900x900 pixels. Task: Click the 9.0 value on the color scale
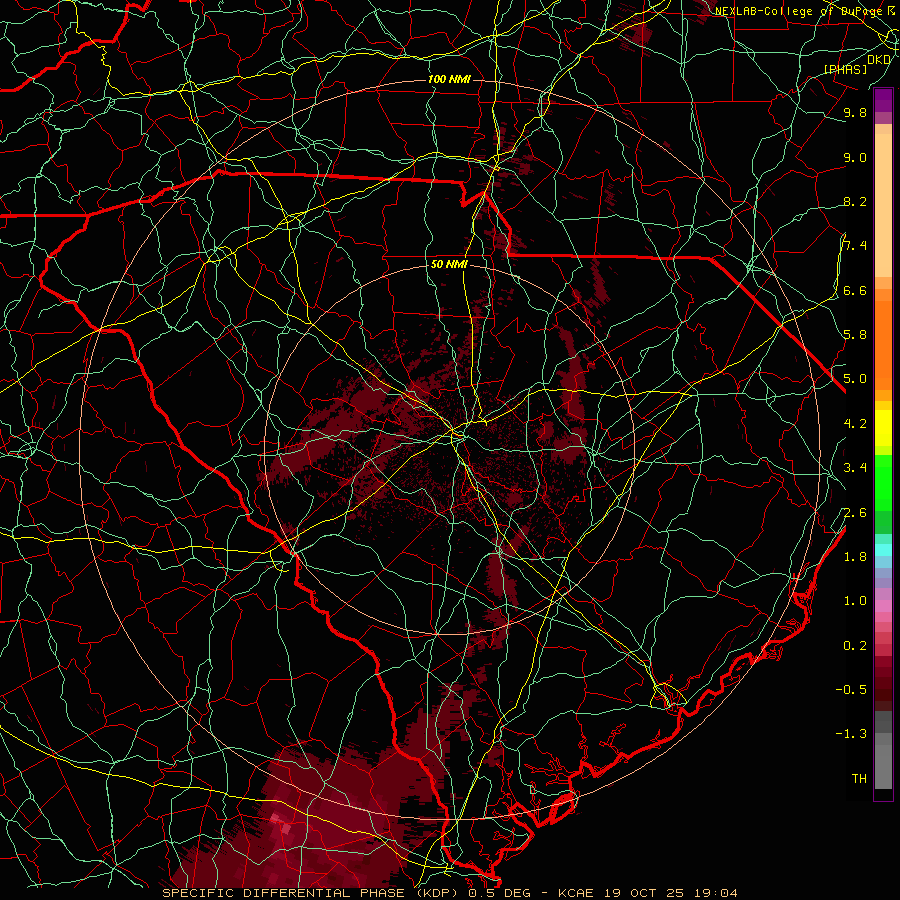pos(855,157)
